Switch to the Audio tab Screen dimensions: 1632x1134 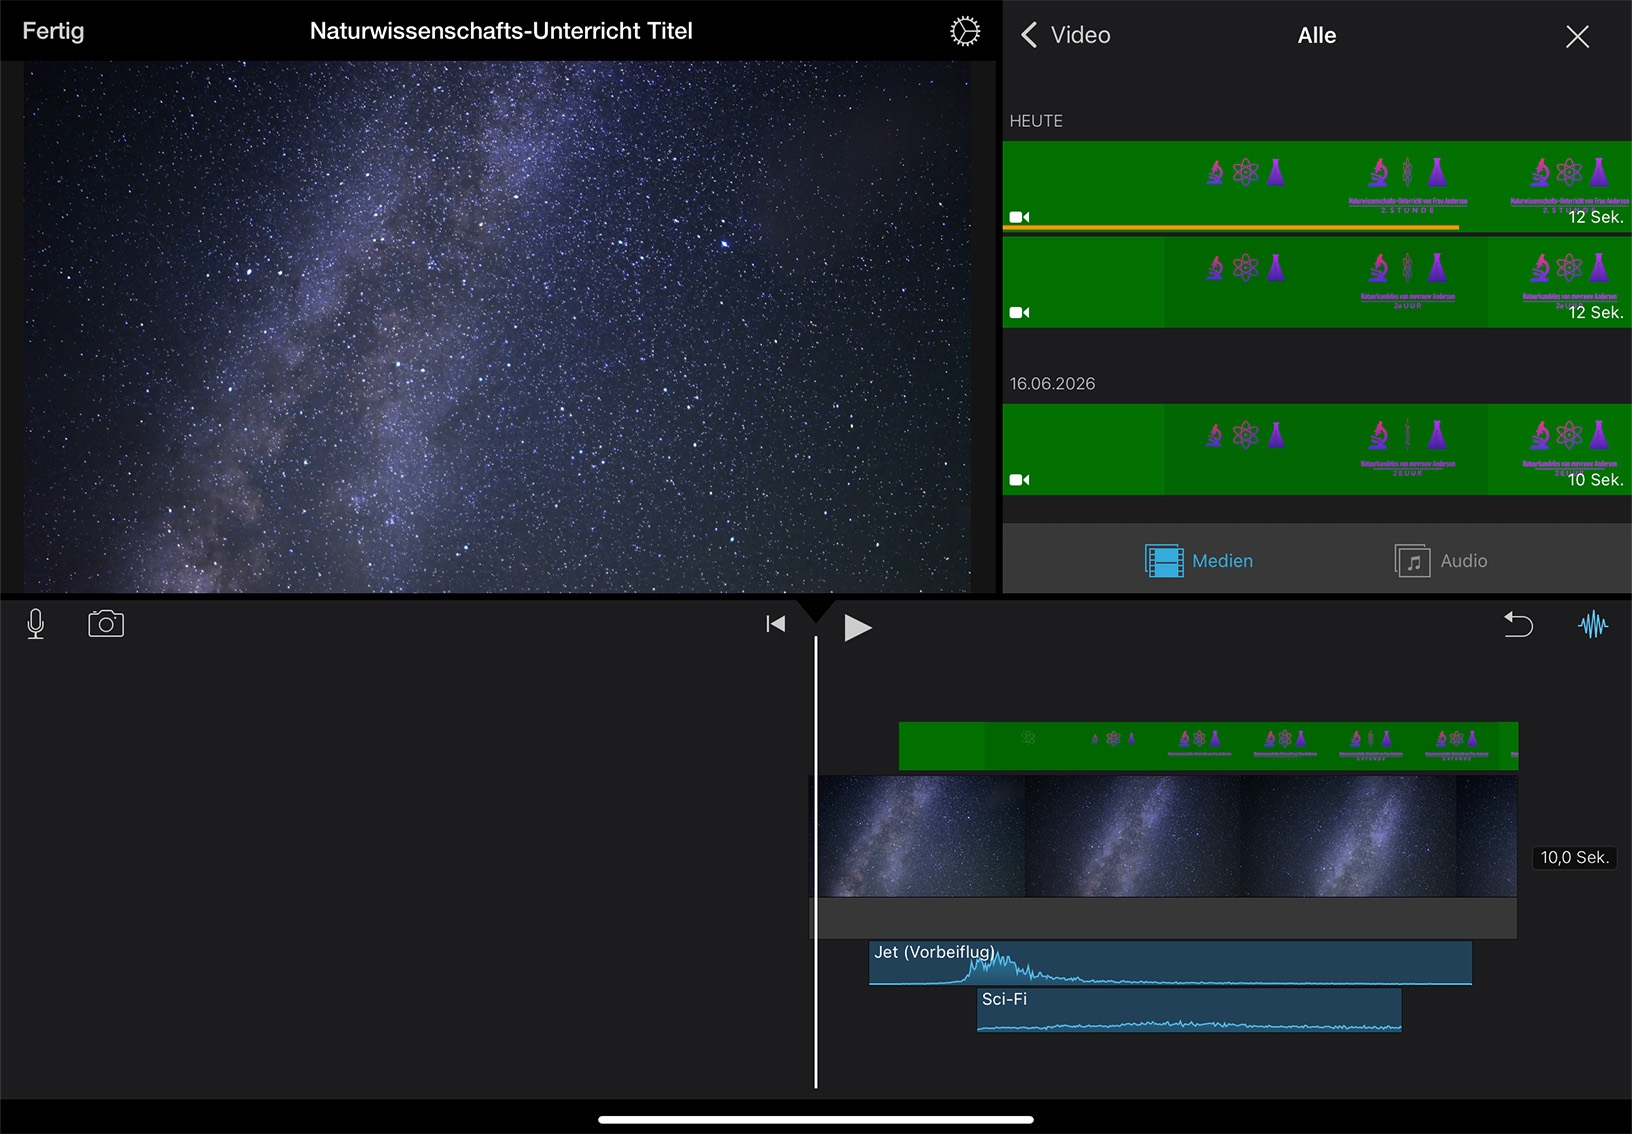(1441, 561)
